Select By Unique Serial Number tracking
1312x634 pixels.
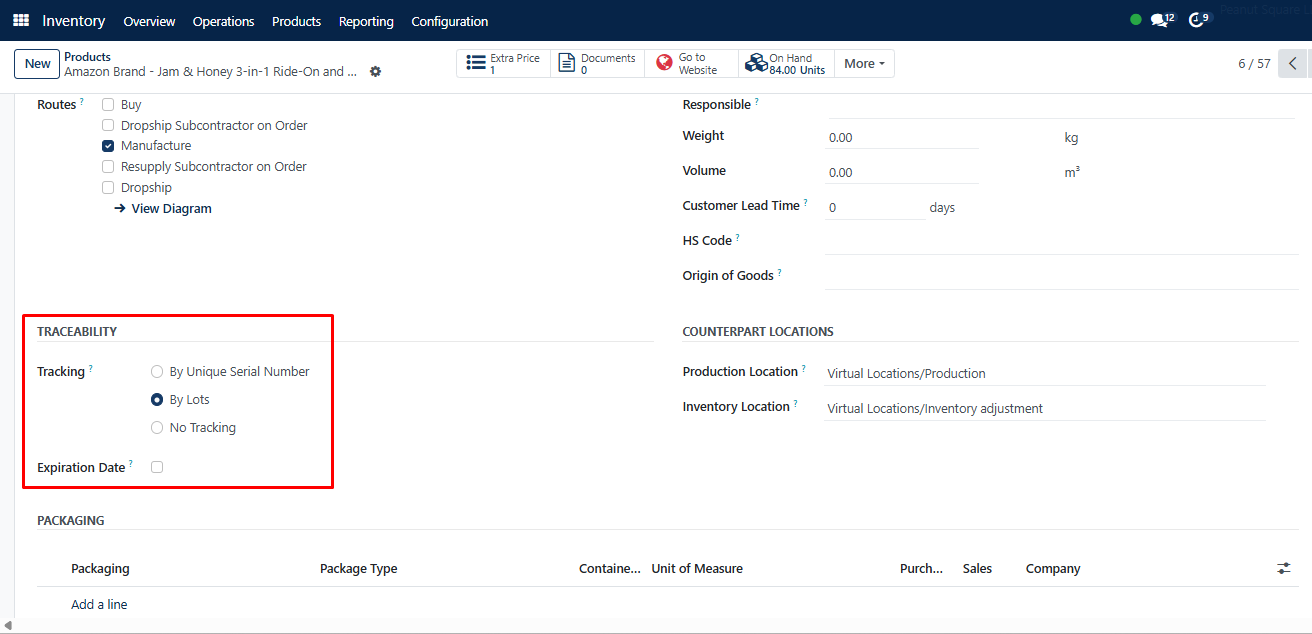157,371
